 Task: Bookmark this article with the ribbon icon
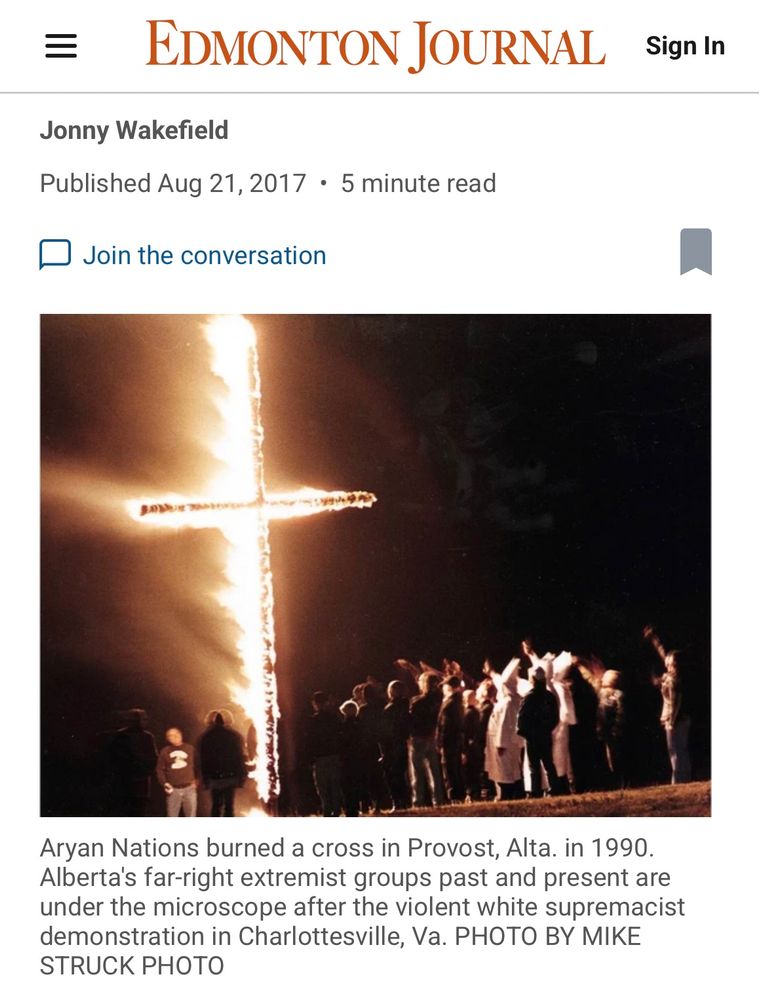[x=696, y=251]
